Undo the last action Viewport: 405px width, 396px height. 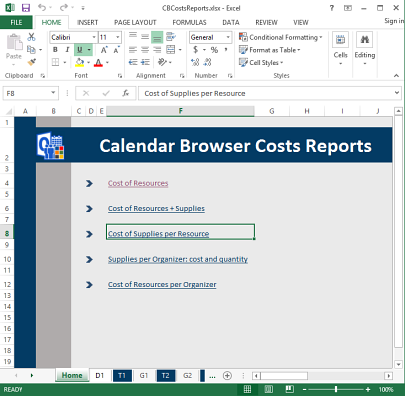pyautogui.click(x=42, y=7)
